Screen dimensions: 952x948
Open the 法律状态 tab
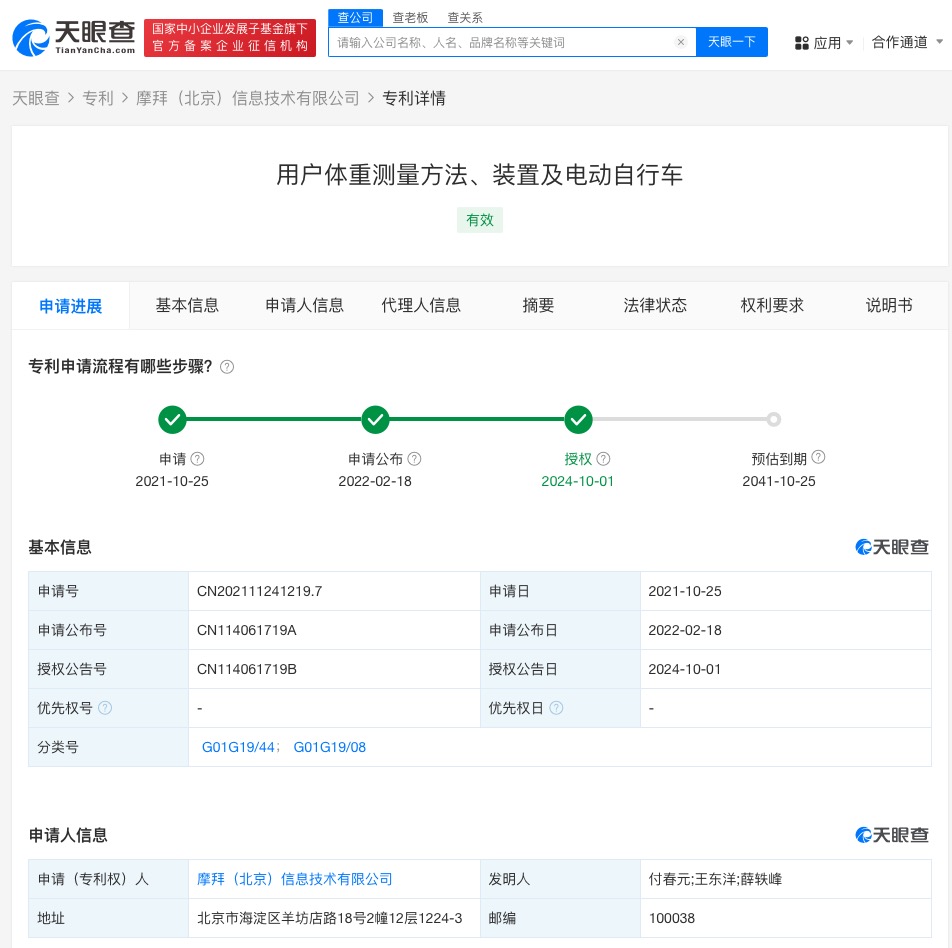[x=655, y=306]
